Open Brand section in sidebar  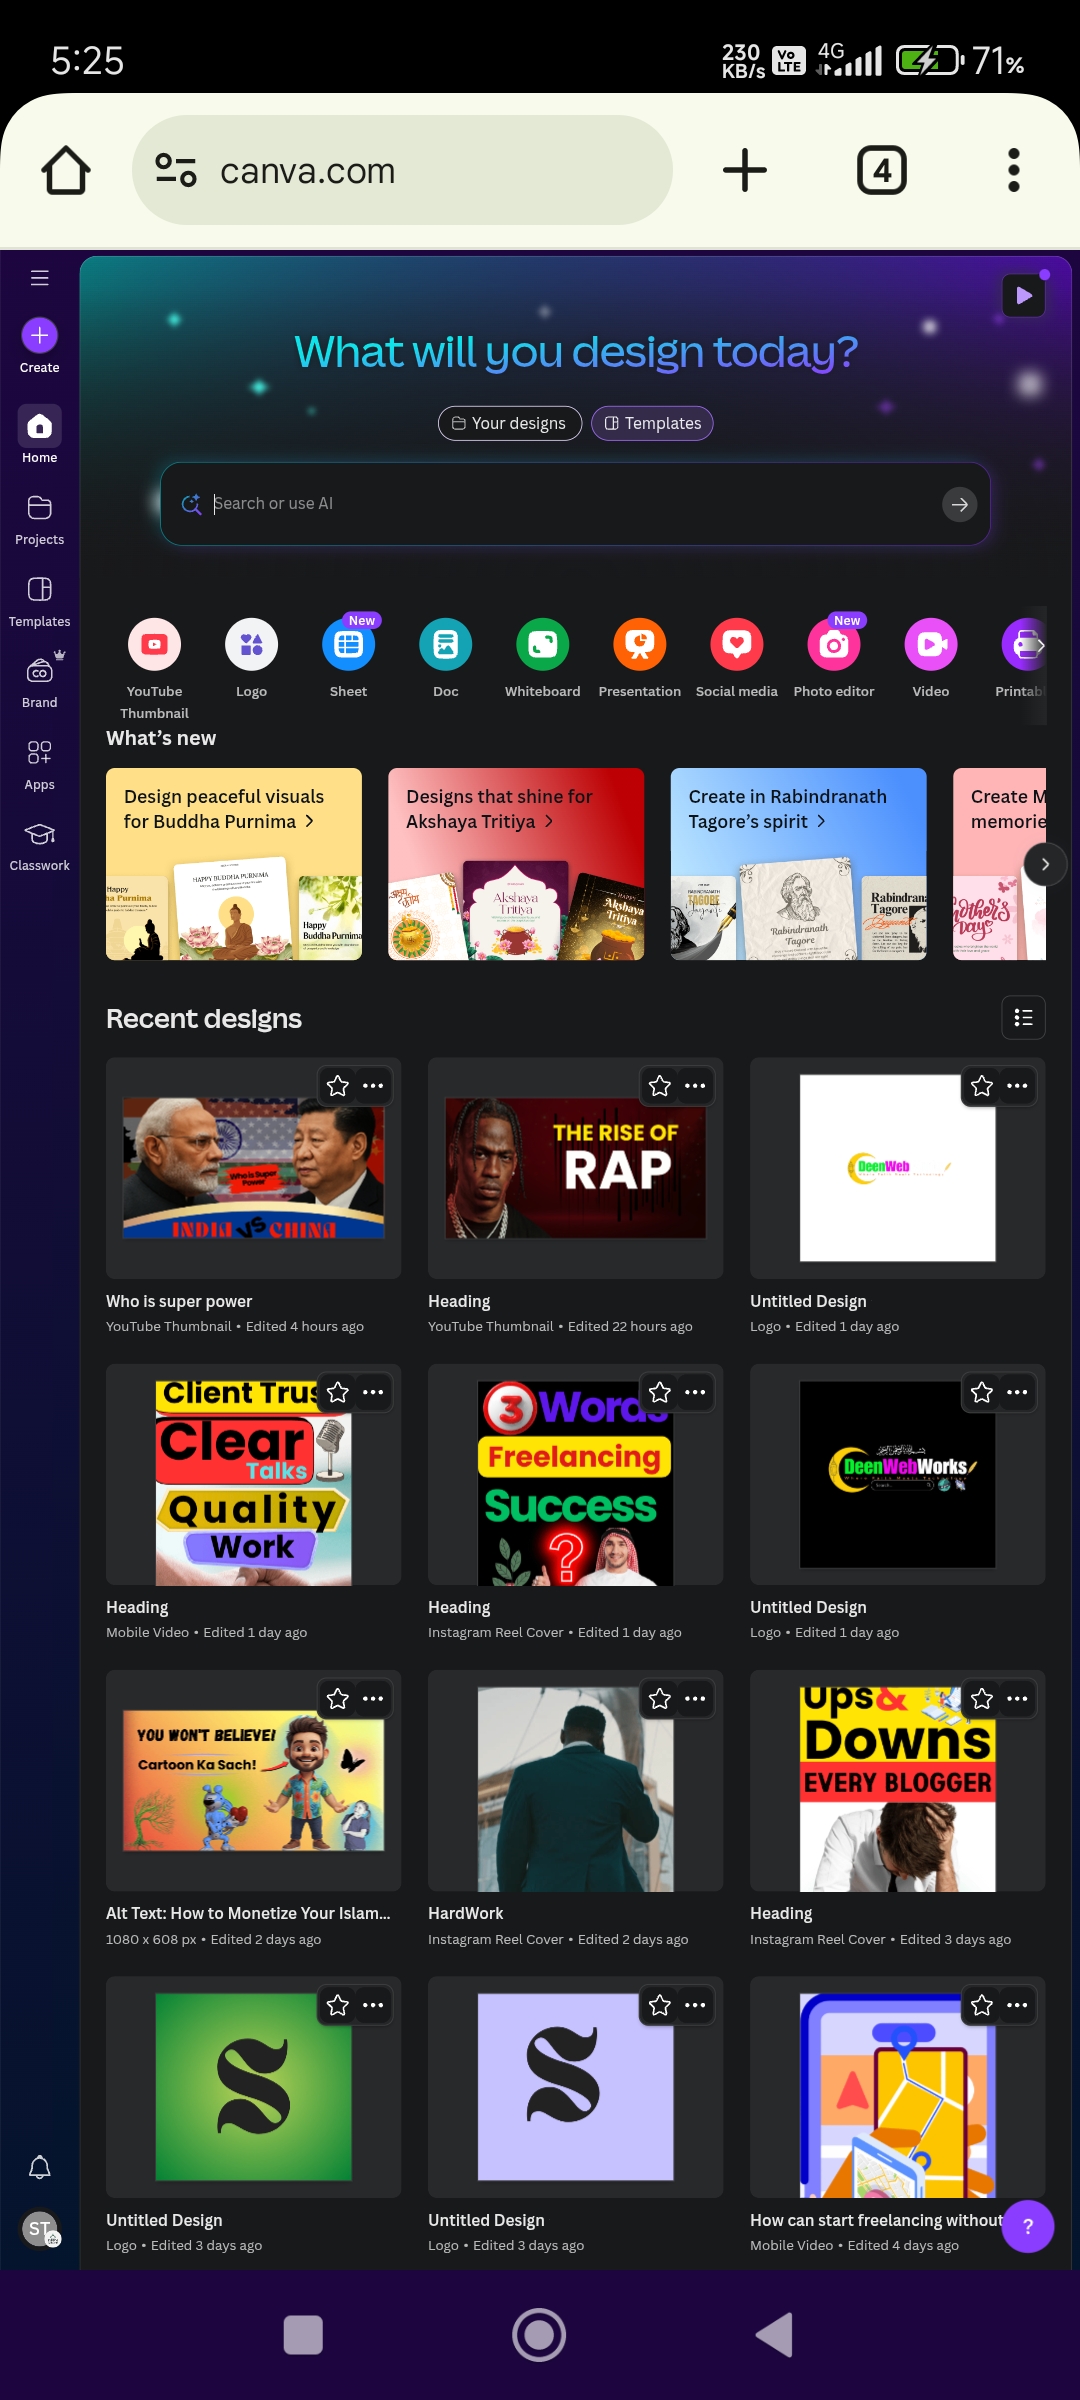39,681
